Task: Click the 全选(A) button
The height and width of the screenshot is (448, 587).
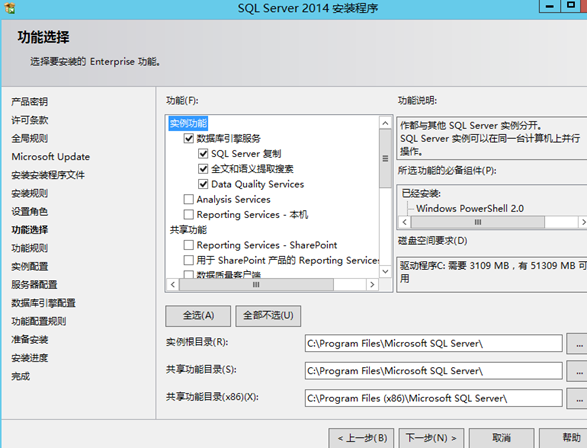Action: pyautogui.click(x=198, y=316)
